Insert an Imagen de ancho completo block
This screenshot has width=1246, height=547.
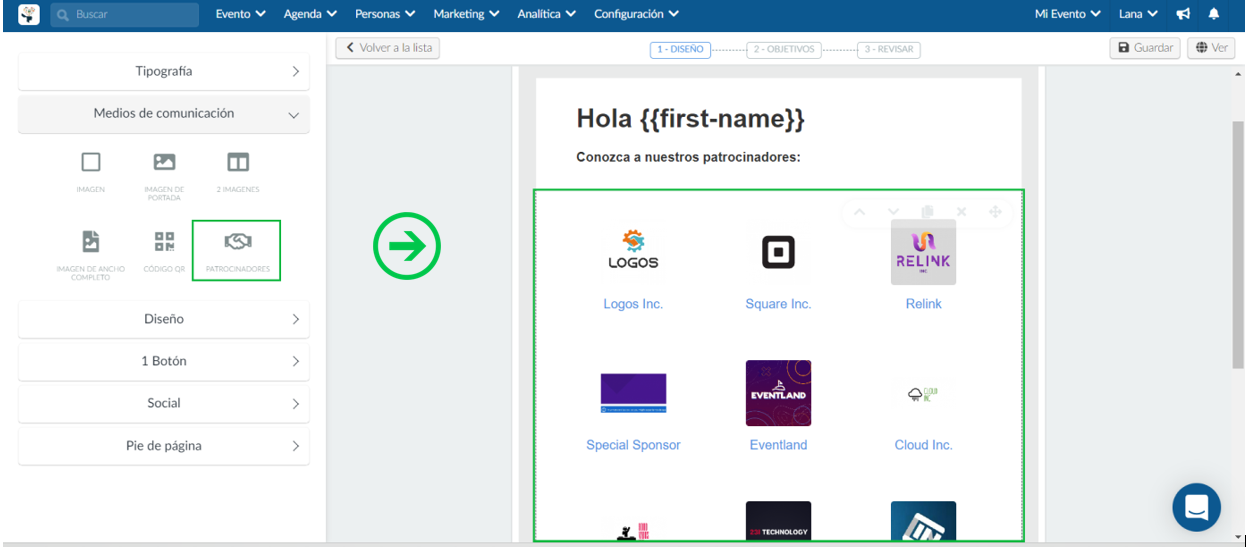91,255
